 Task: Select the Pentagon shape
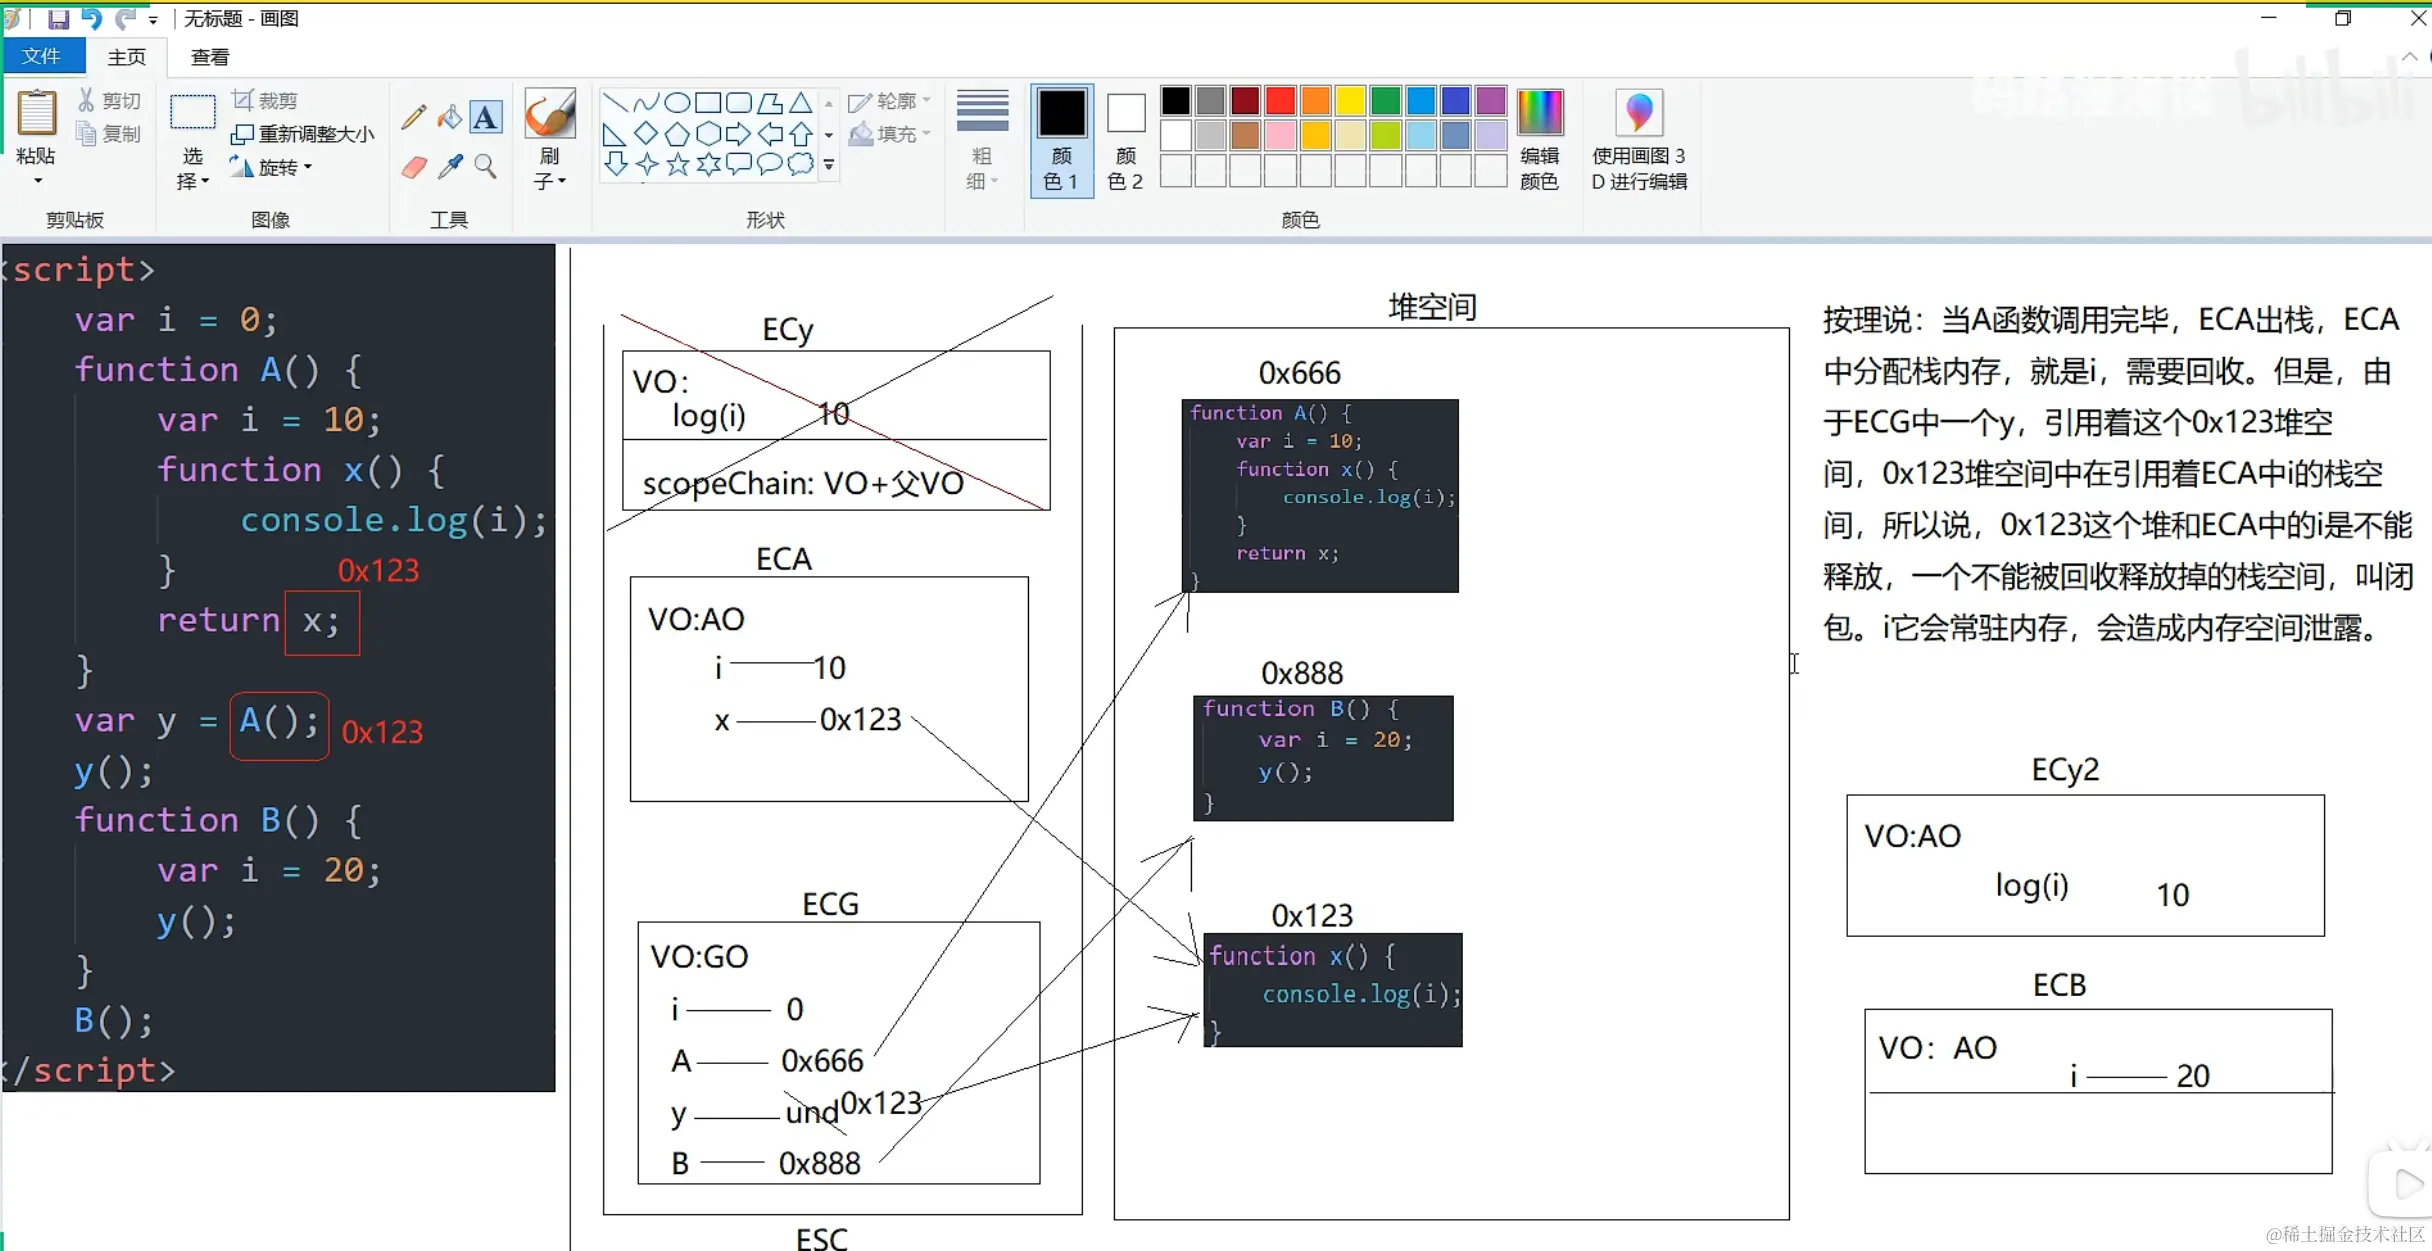point(678,133)
